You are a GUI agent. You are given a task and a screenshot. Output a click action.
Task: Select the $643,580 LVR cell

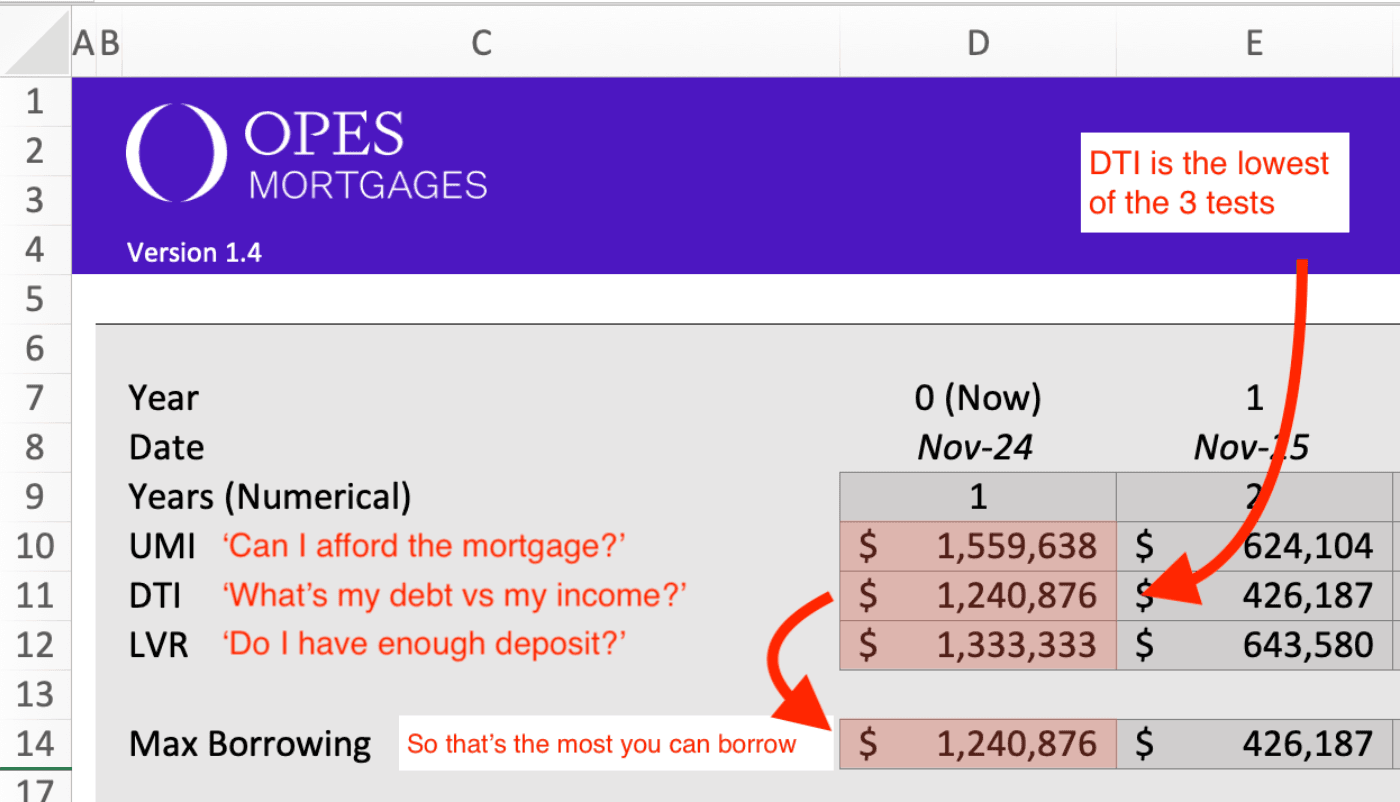coord(1254,645)
